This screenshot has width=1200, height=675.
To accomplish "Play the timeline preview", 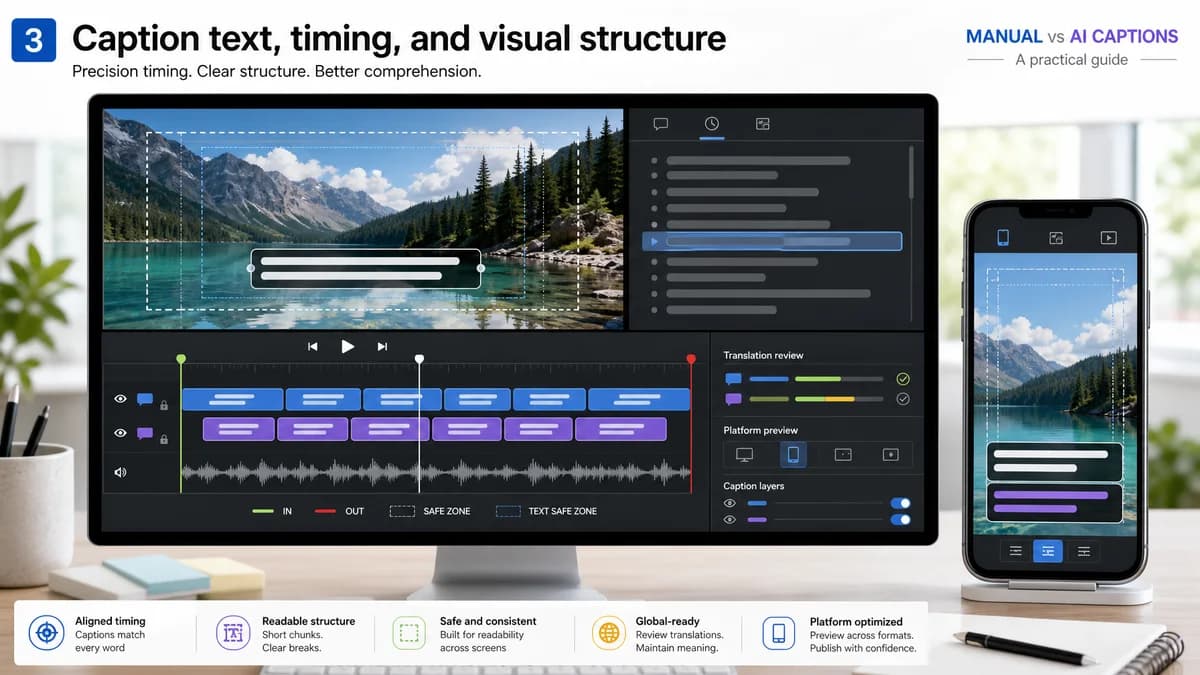I will coord(348,346).
